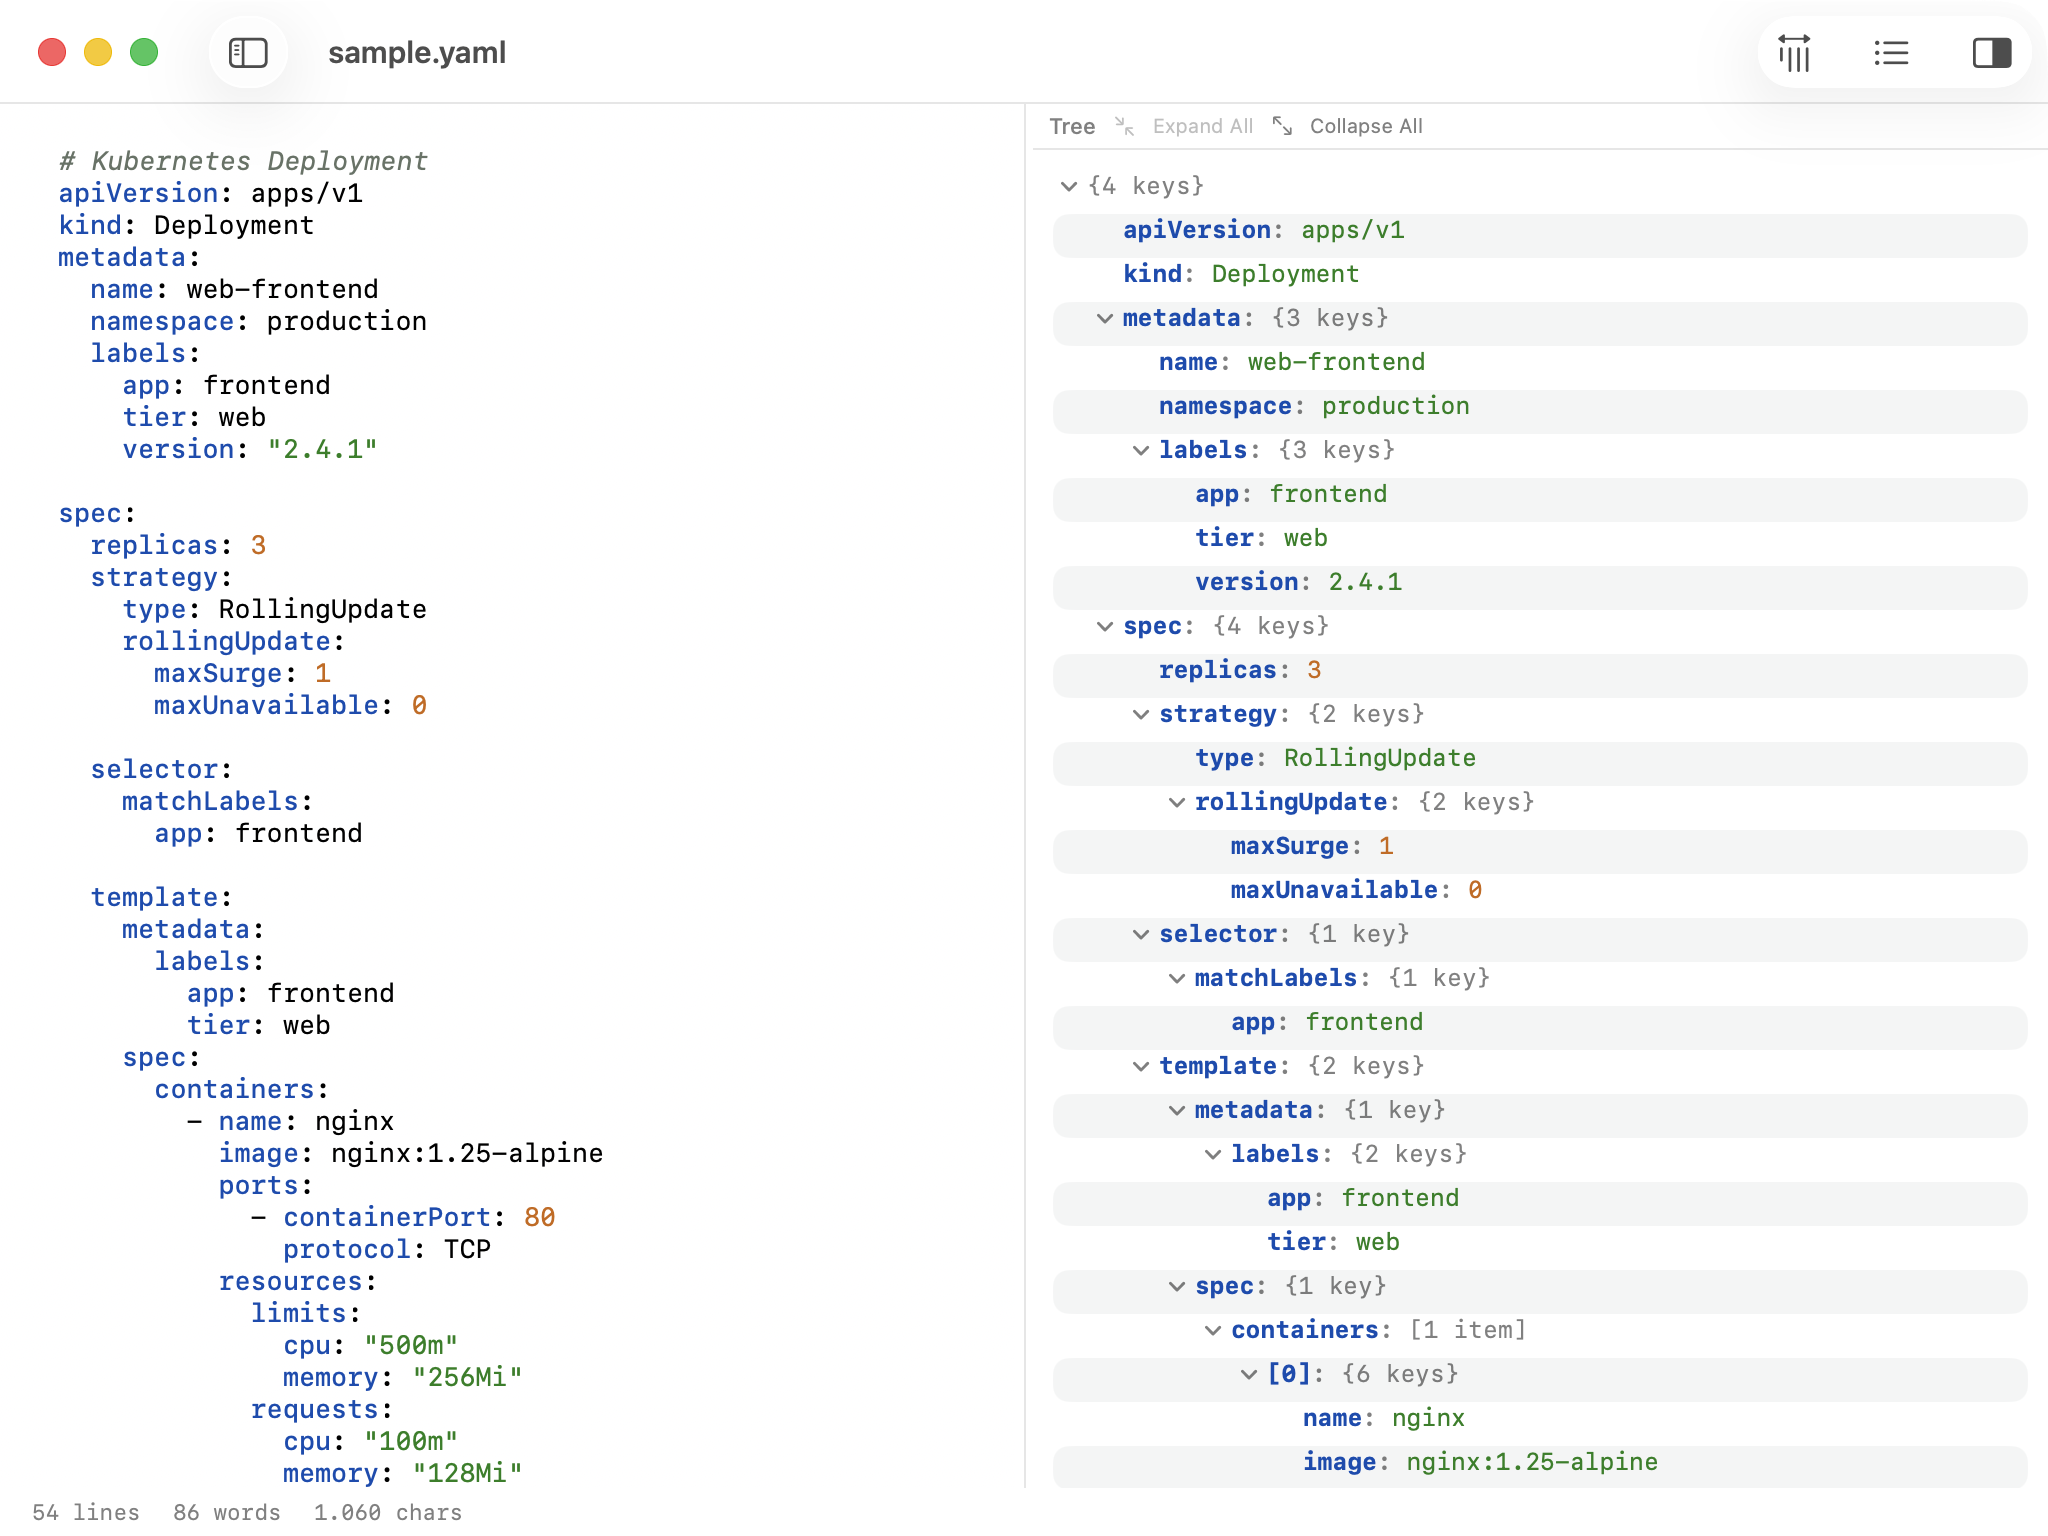
Task: Collapse the spec {4 keys} node
Action: (1104, 626)
